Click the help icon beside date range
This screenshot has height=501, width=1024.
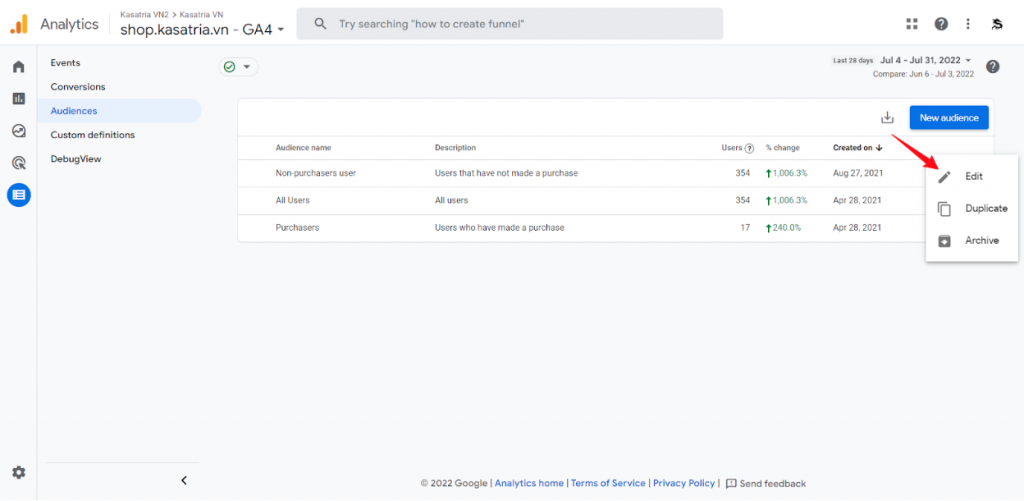(993, 66)
